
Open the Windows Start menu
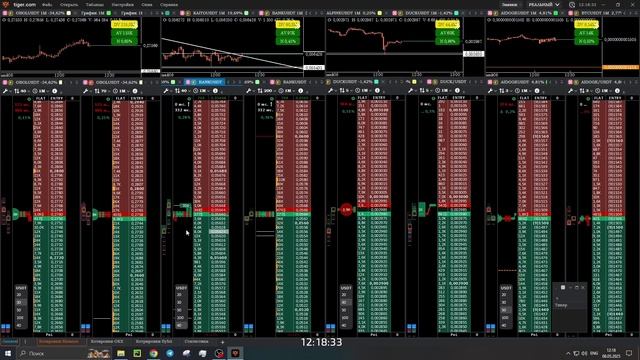pos(7,353)
